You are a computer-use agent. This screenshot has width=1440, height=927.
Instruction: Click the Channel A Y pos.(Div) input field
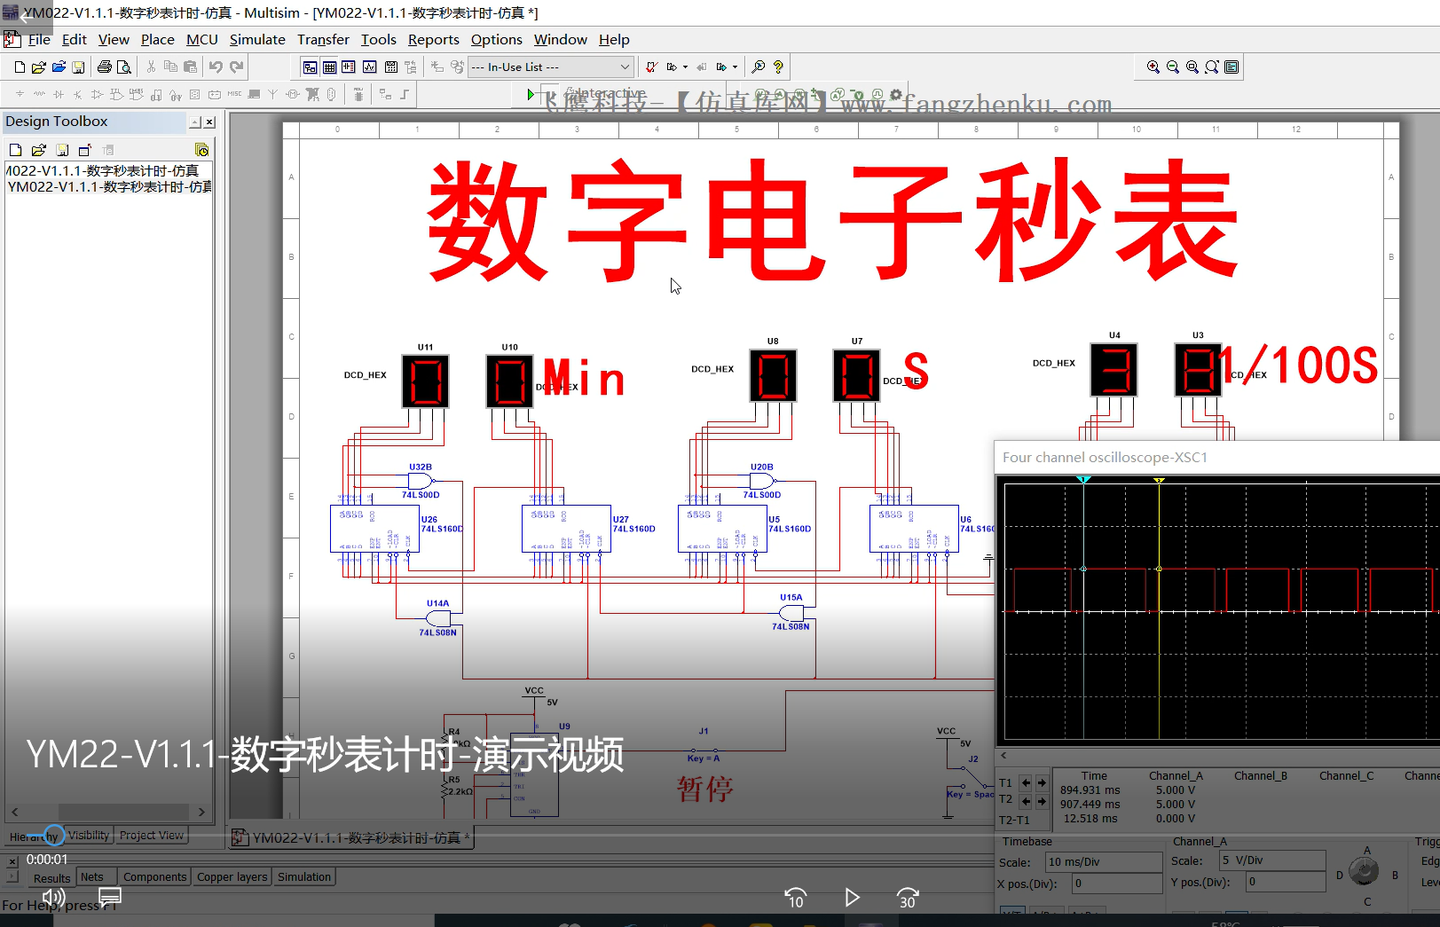[1286, 883]
